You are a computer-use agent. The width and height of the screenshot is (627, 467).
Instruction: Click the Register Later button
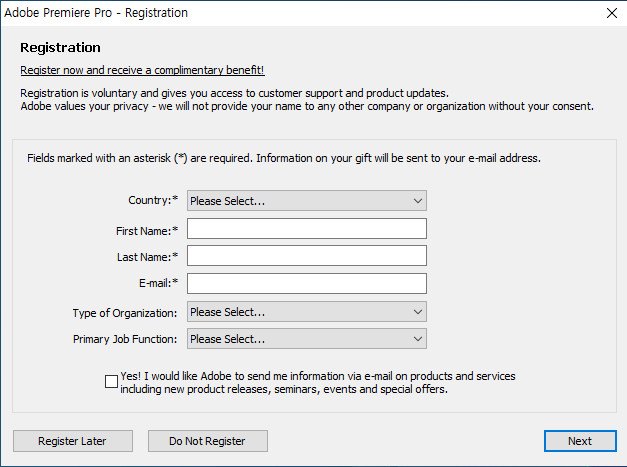click(x=73, y=441)
